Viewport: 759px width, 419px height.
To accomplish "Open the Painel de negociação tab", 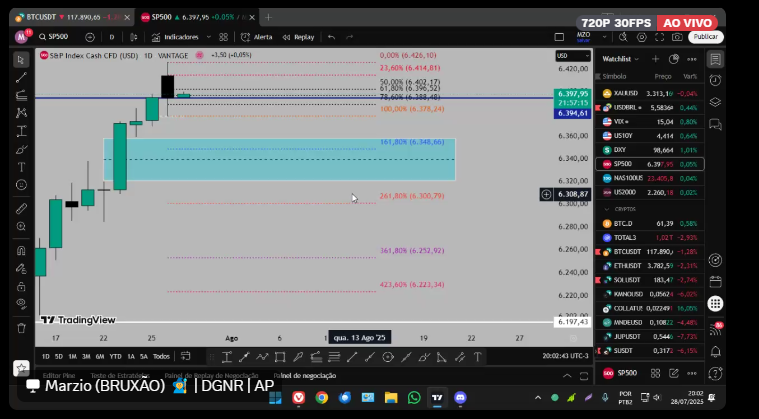I will point(305,375).
